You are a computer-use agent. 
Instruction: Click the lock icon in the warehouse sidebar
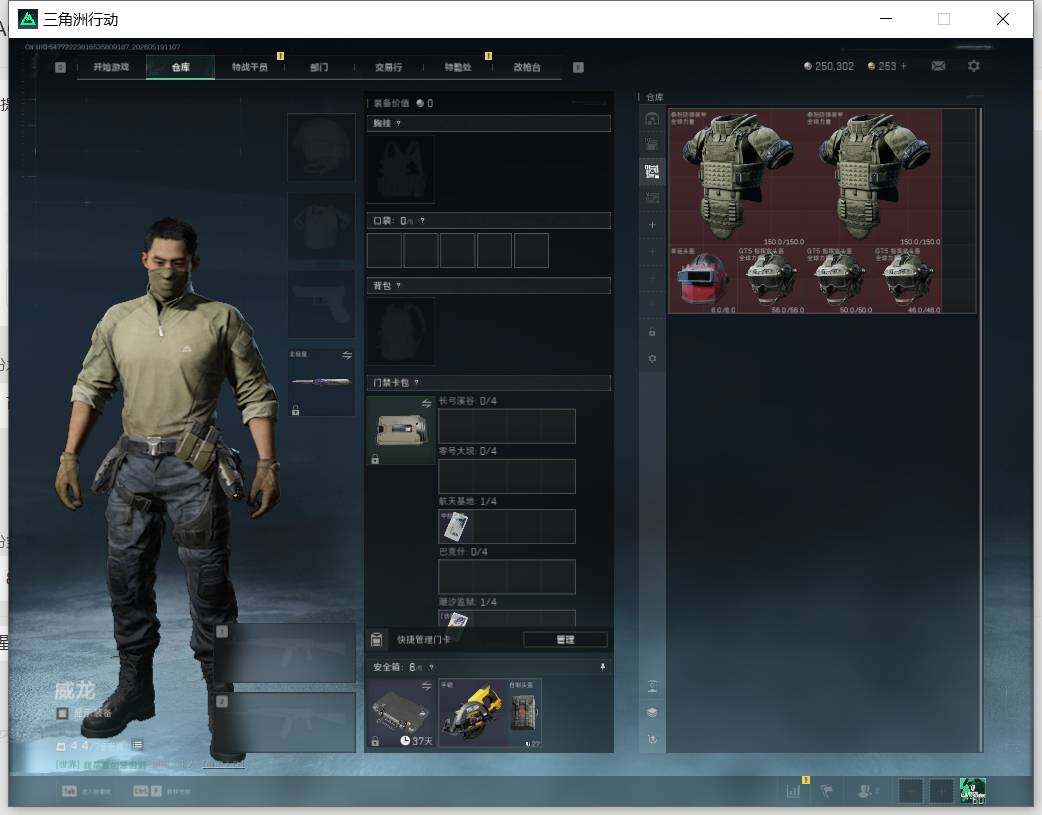pyautogui.click(x=652, y=332)
